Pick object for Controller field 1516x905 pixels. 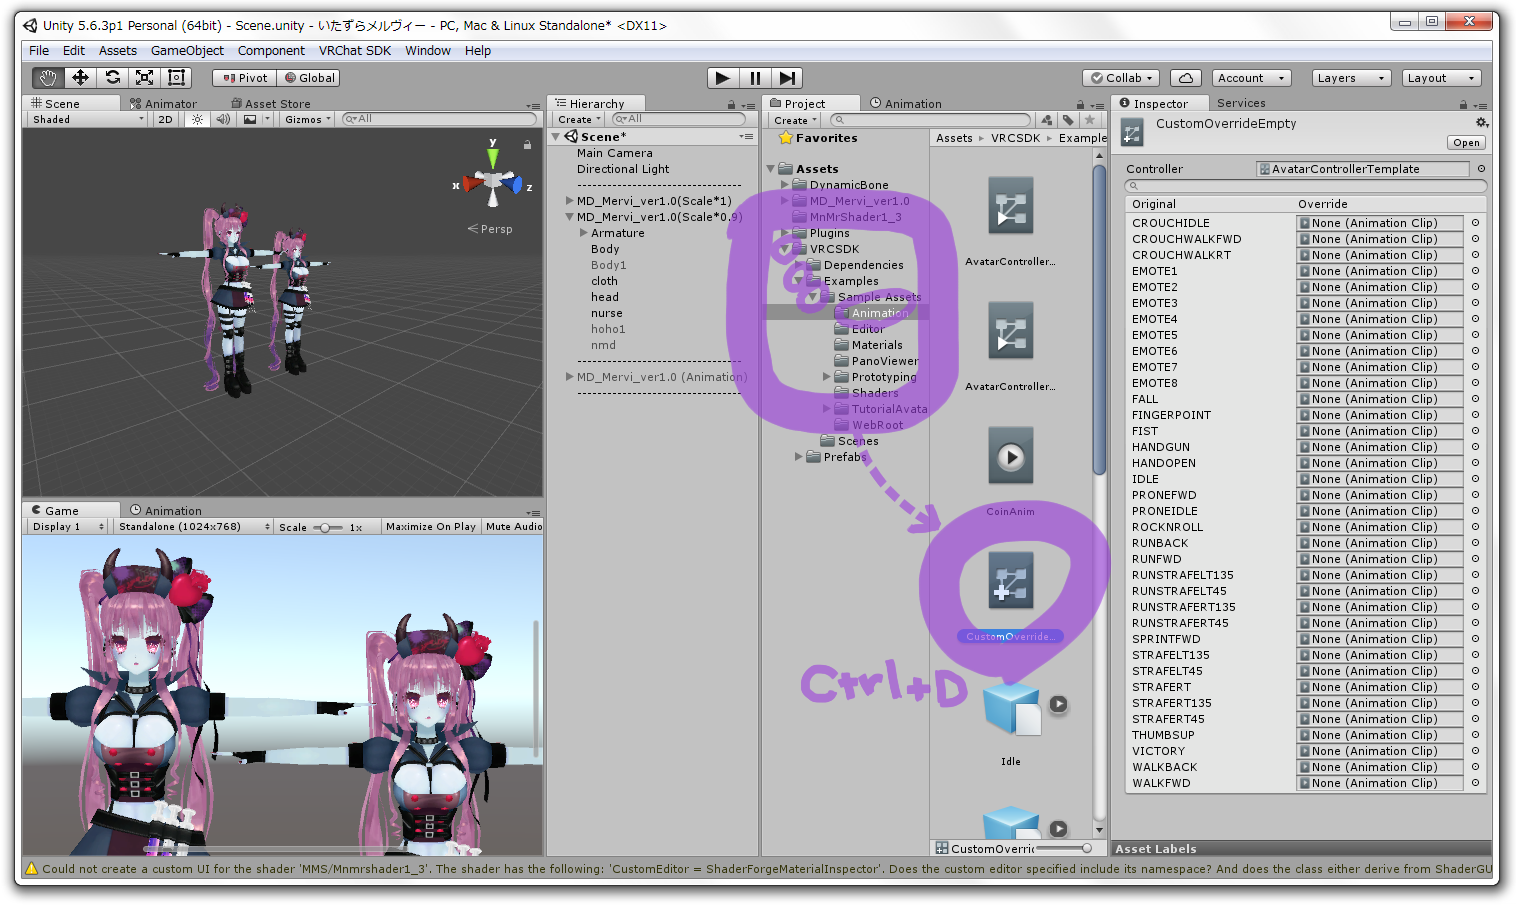point(1481,169)
